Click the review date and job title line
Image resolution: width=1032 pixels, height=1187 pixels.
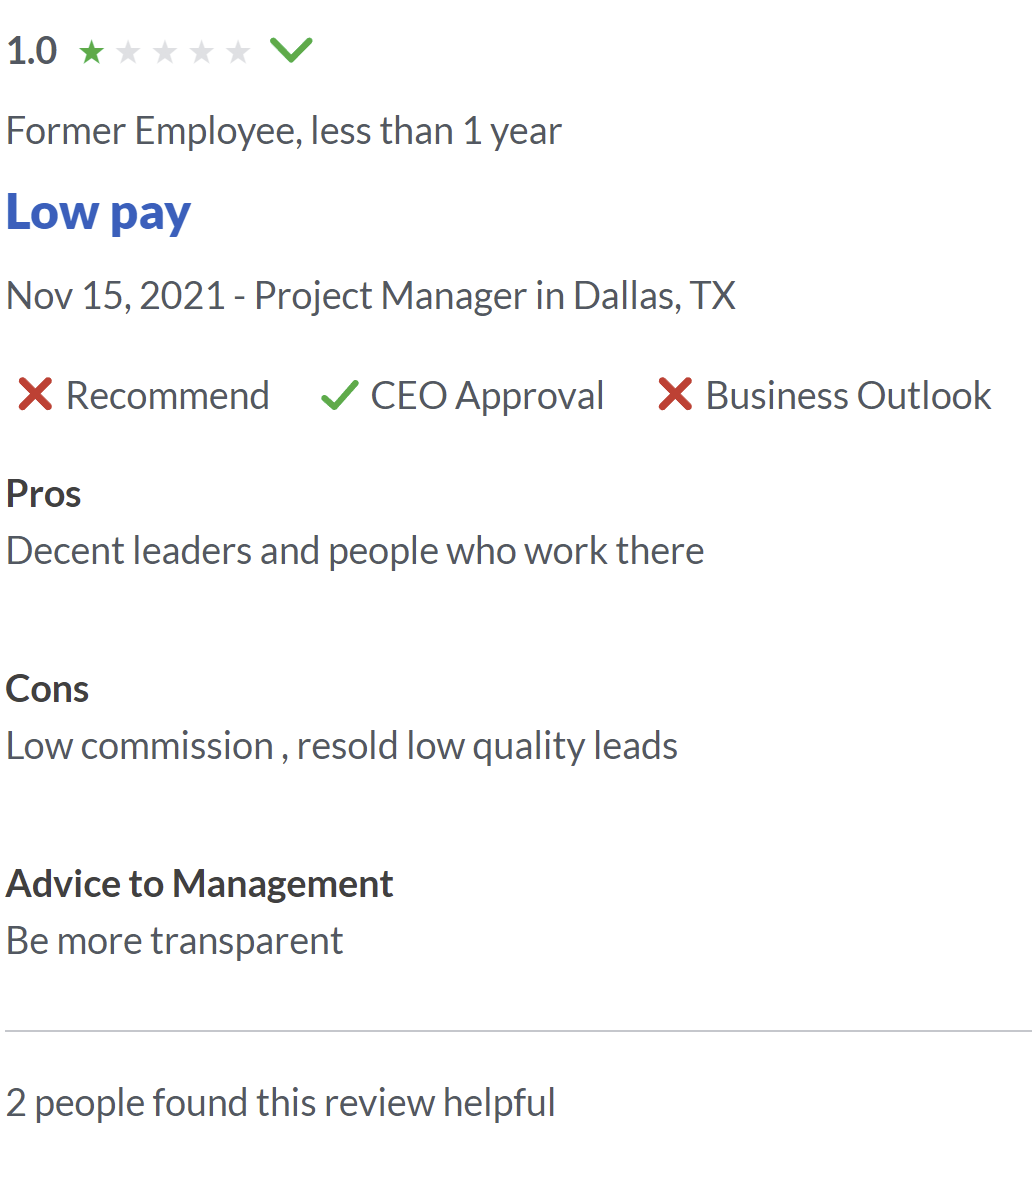tap(370, 296)
